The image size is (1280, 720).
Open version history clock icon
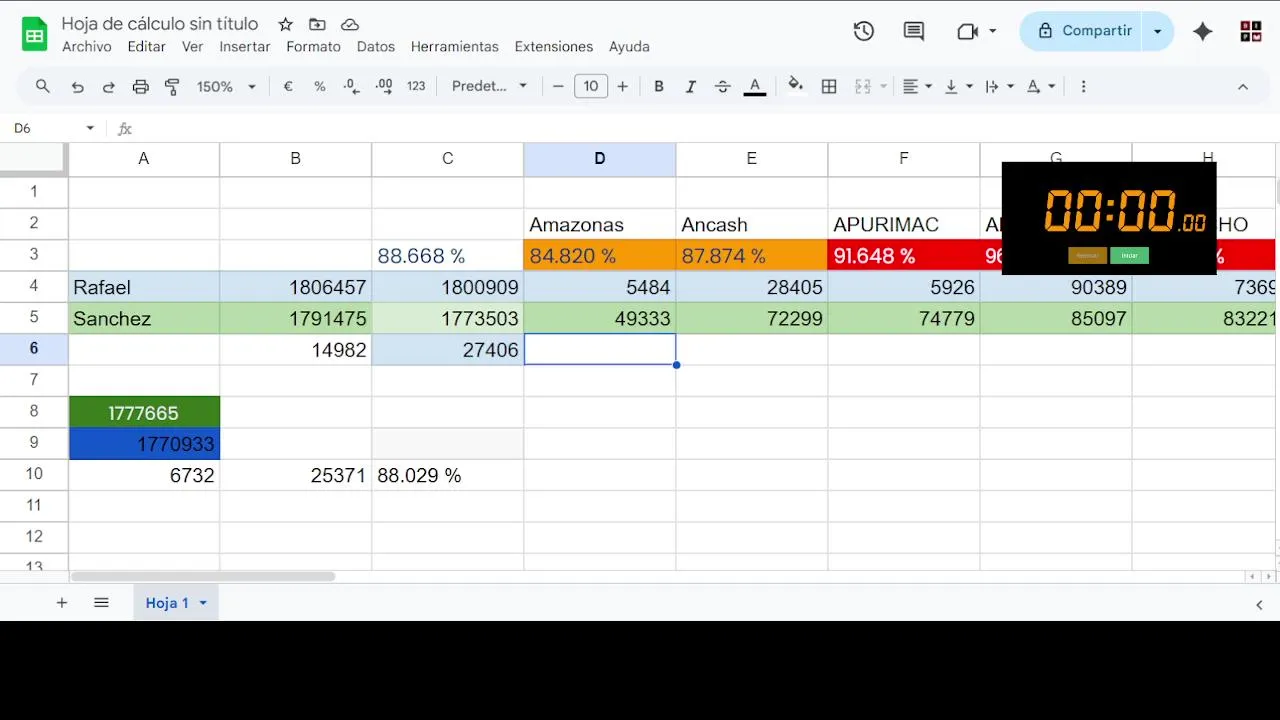864,31
